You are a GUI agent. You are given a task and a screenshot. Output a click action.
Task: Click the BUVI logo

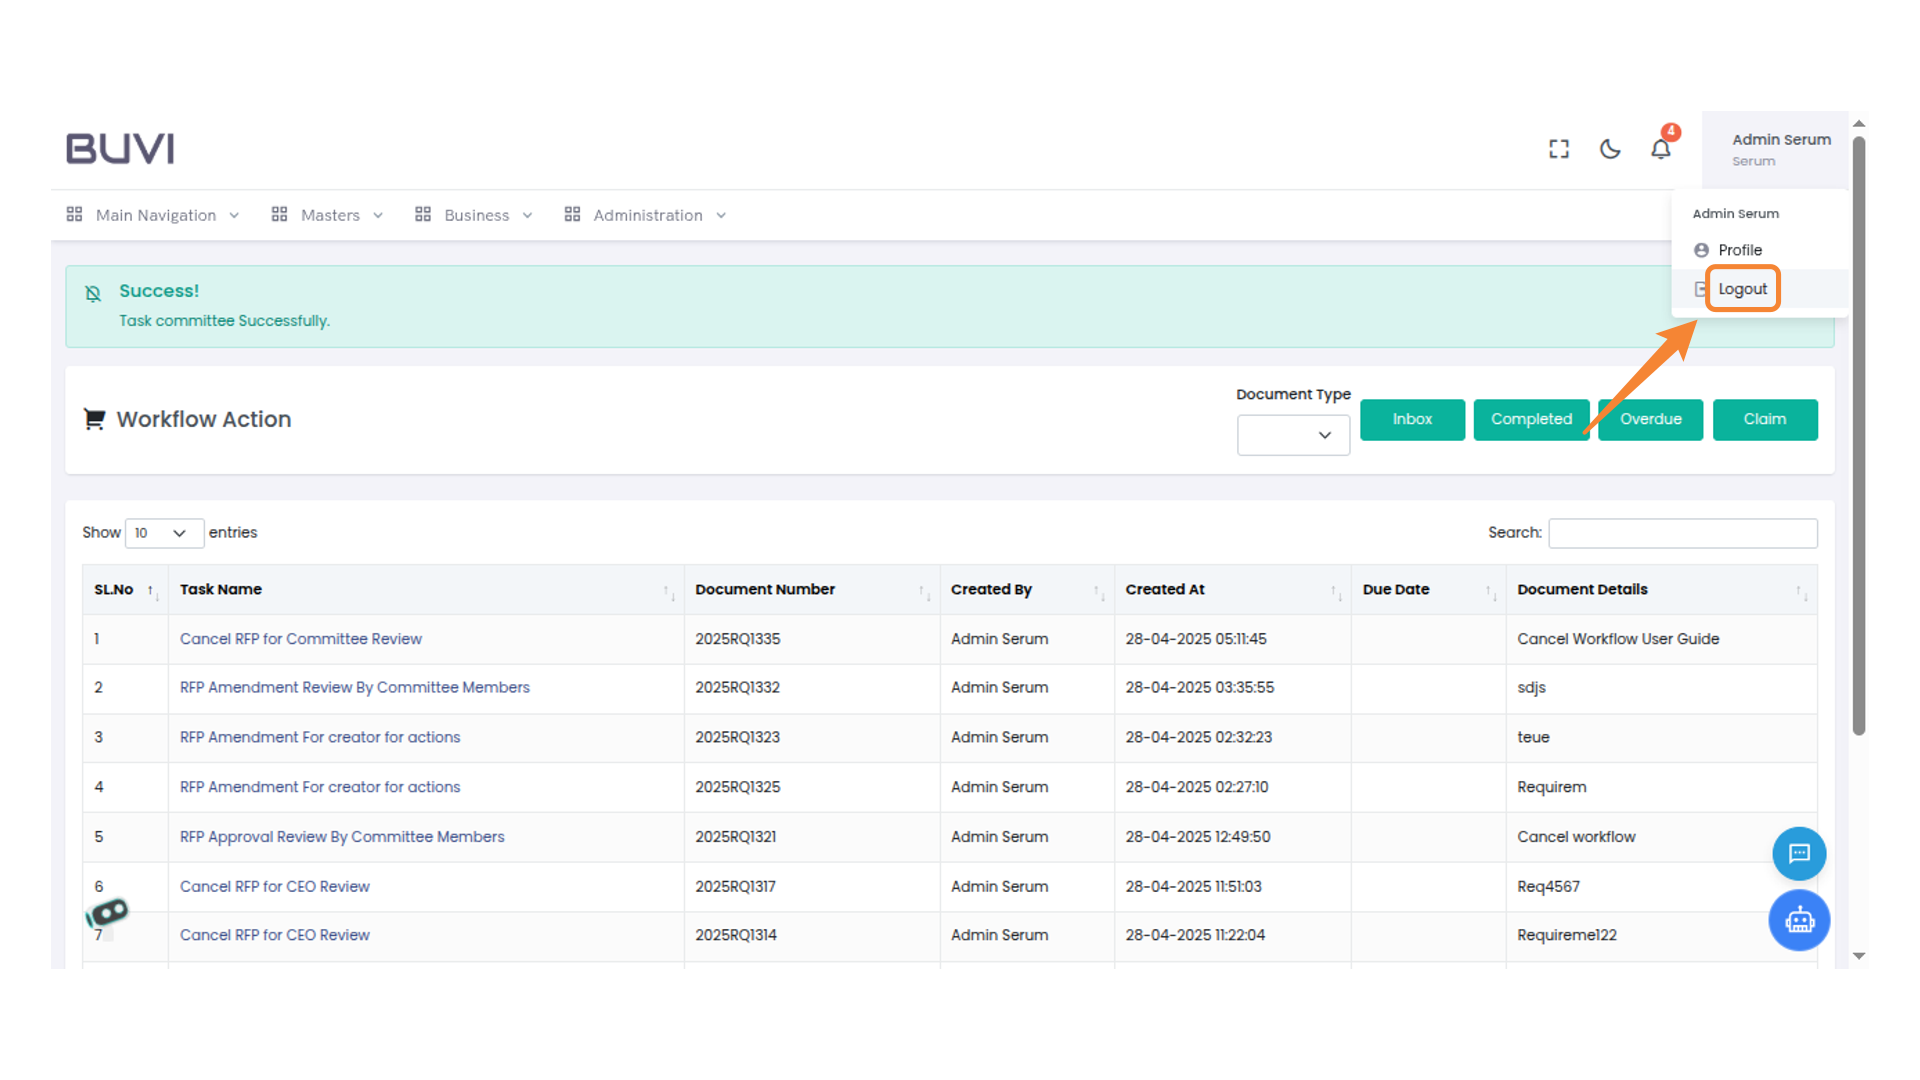pyautogui.click(x=120, y=148)
